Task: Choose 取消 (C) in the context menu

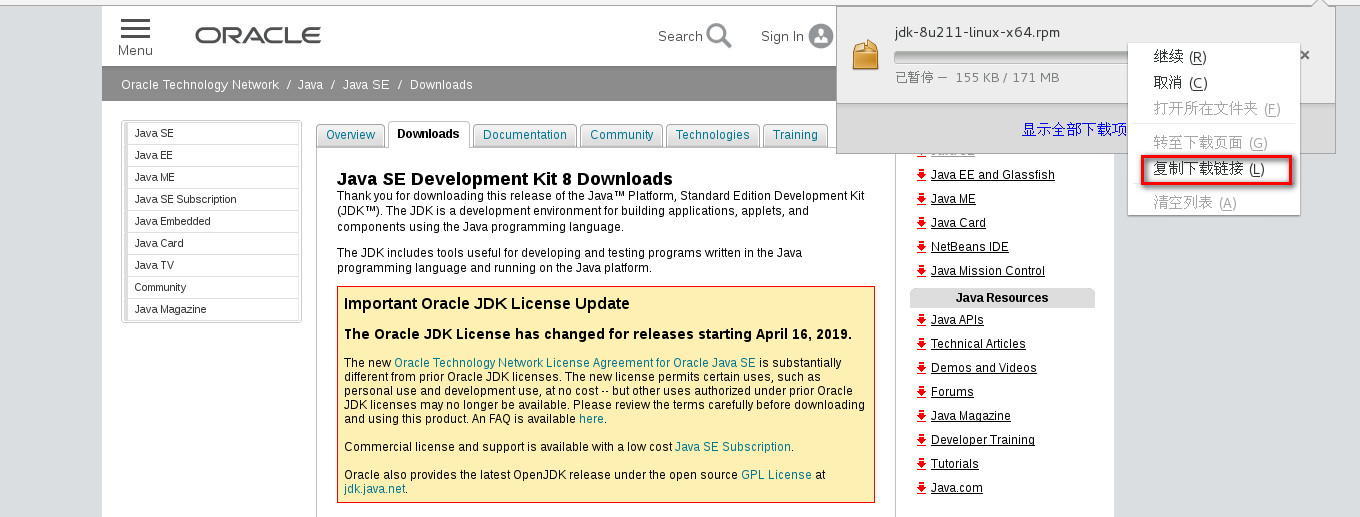Action: click(x=1213, y=83)
